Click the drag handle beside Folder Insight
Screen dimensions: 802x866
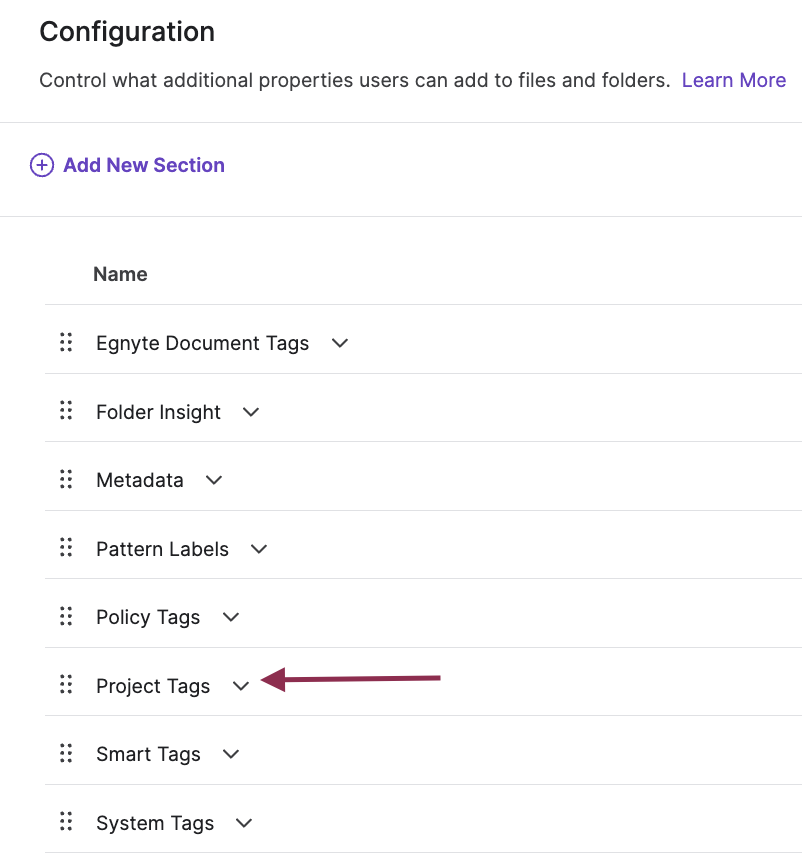(66, 410)
